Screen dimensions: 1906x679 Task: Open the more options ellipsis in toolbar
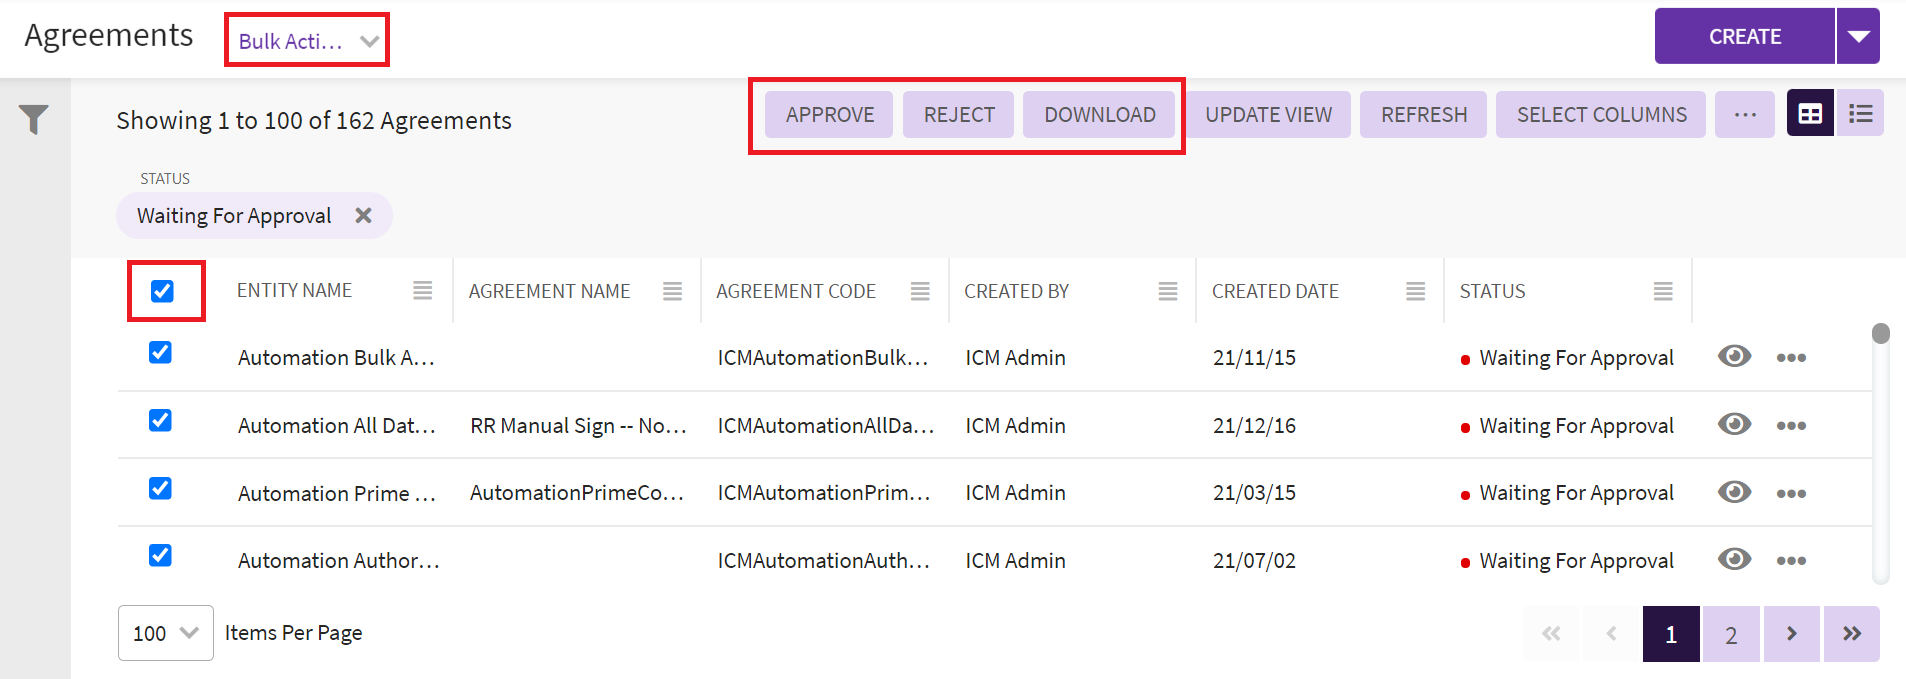[x=1744, y=114]
